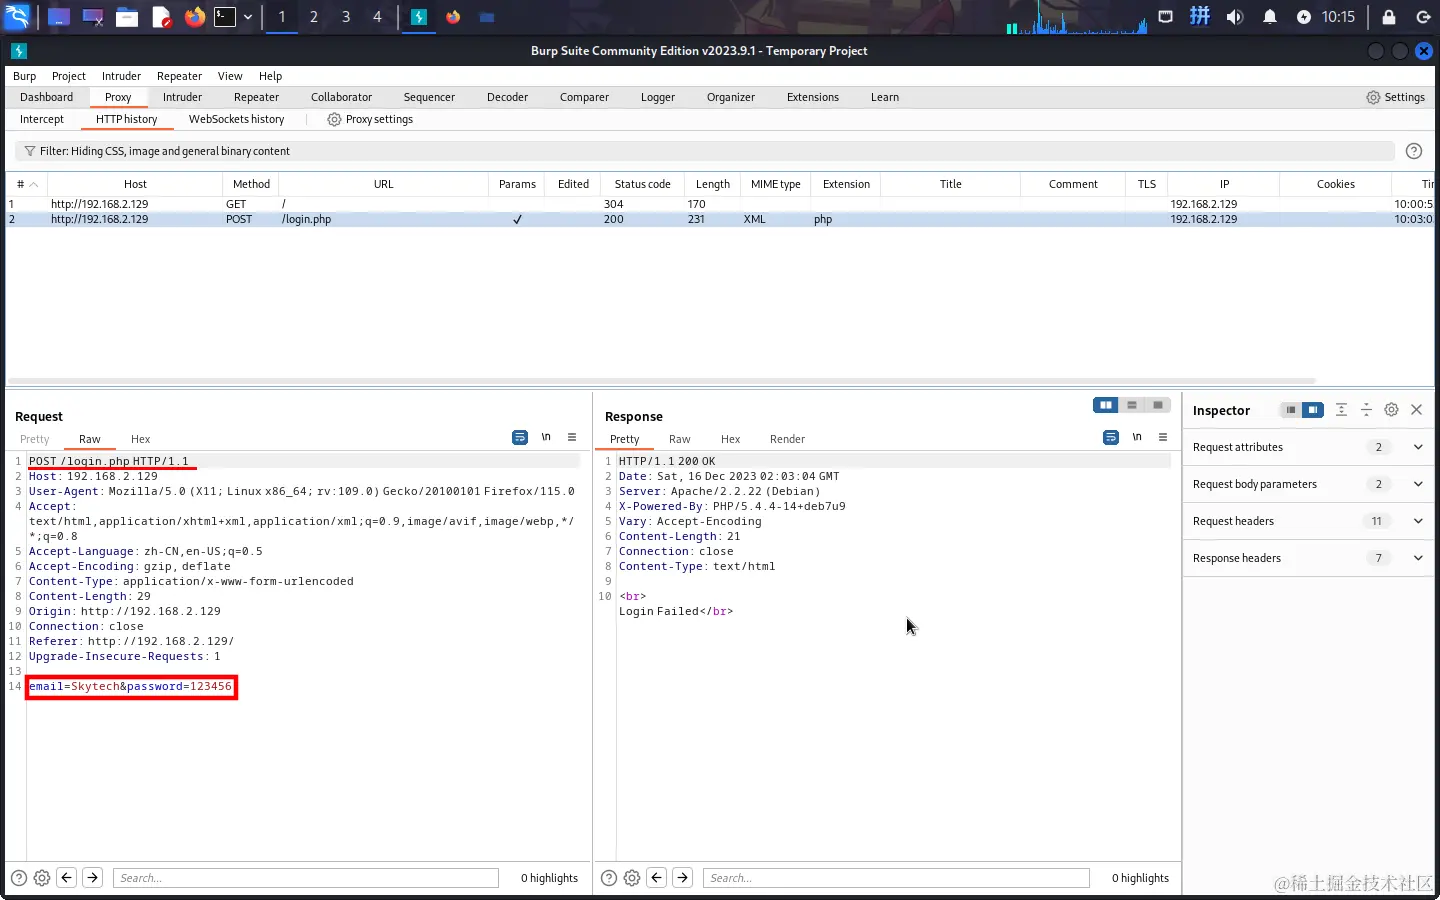1440x900 pixels.
Task: Select the GET / history row
Action: pyautogui.click(x=720, y=204)
